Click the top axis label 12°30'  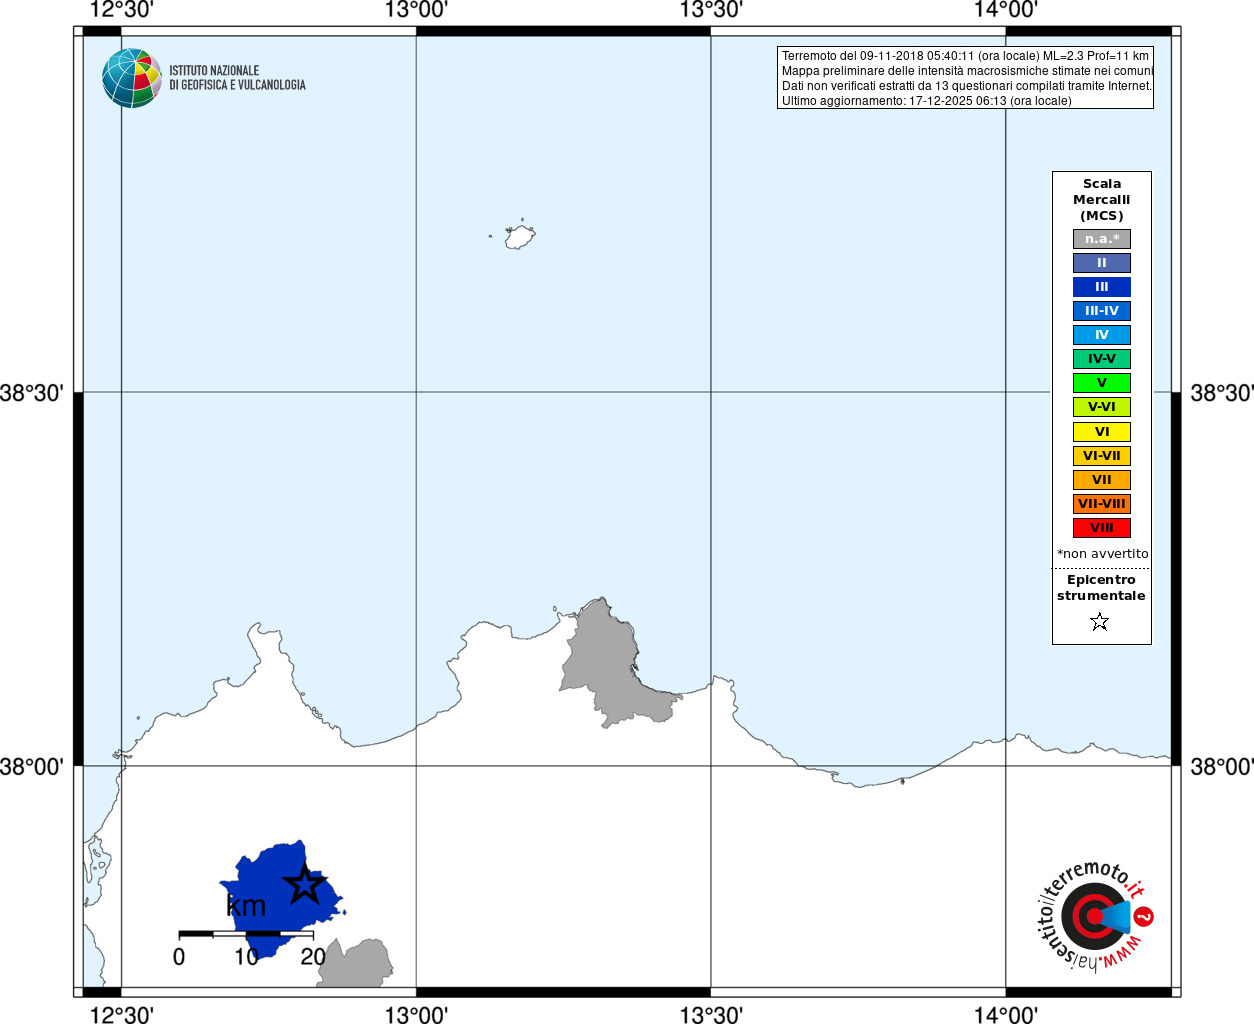pos(122,10)
